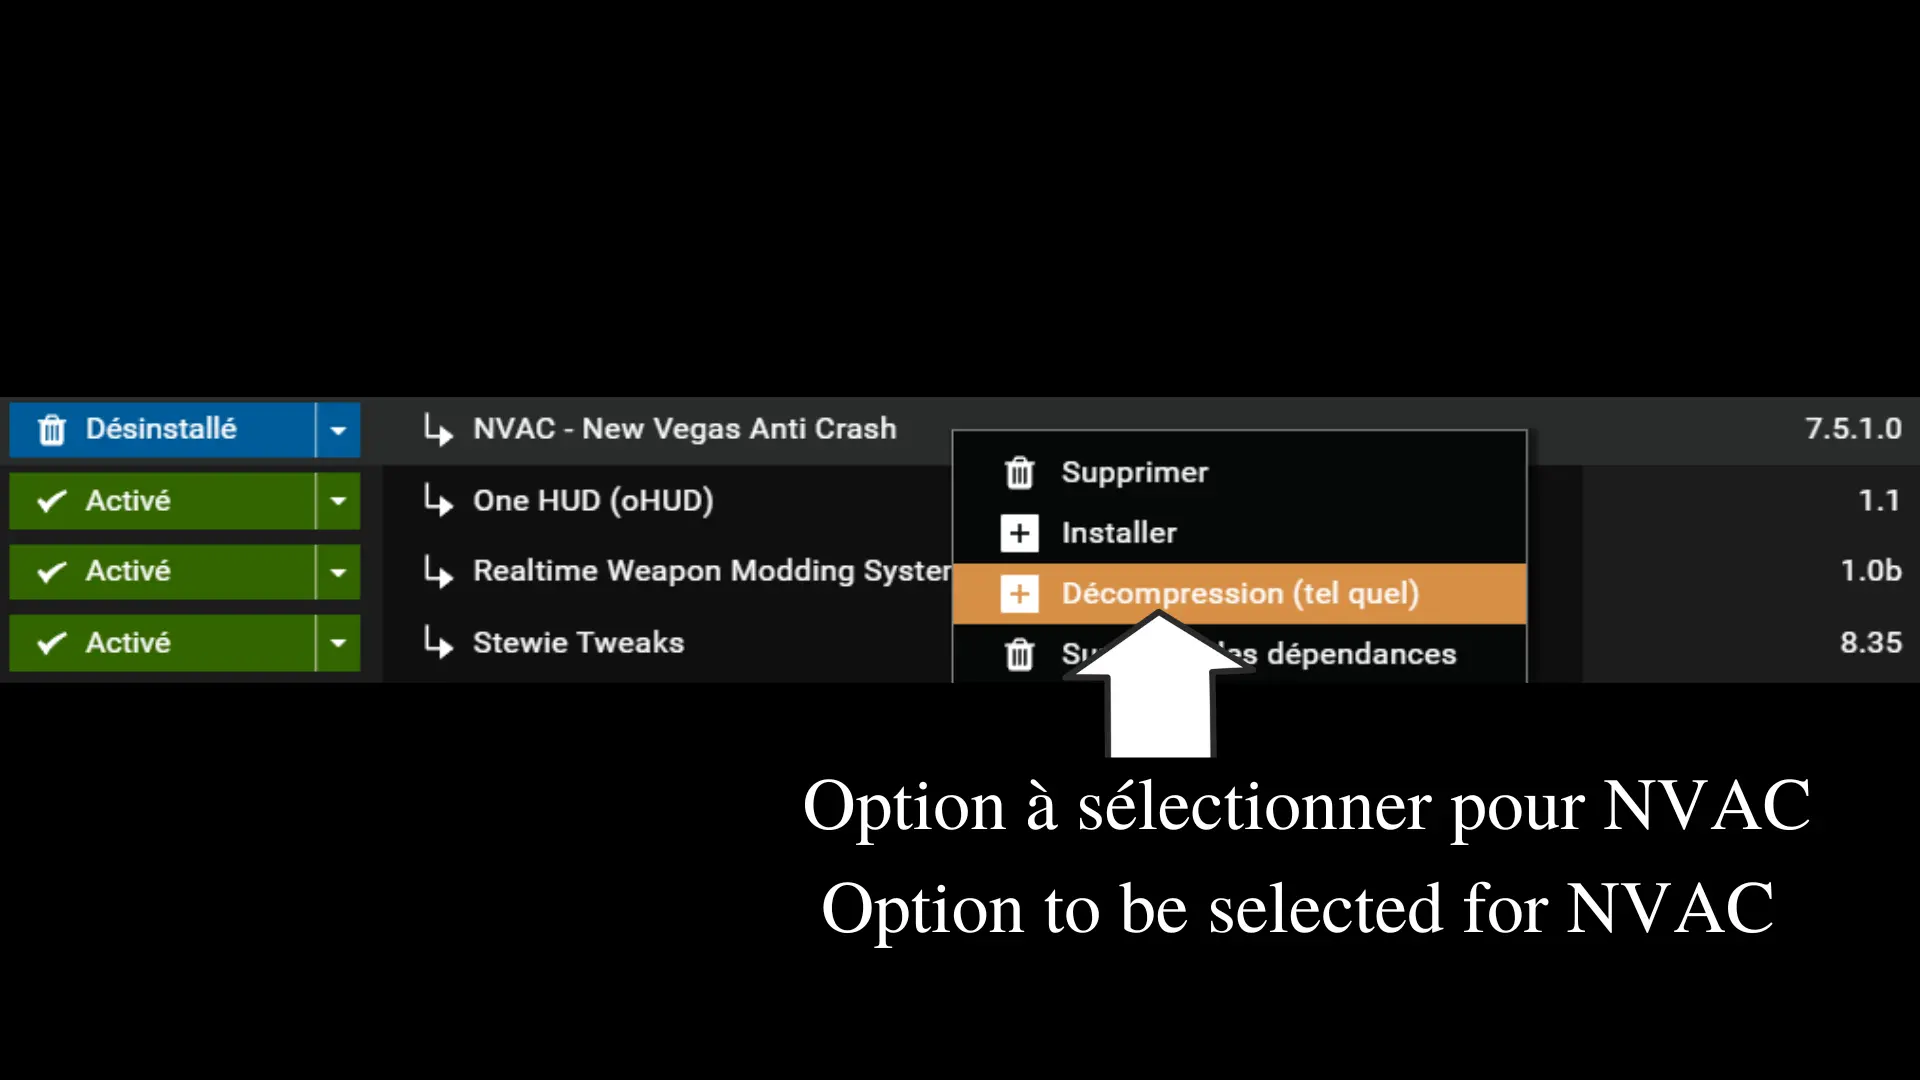The image size is (1920, 1080).
Task: Expand the dropdown arrow on second Activé button
Action: pos(338,571)
